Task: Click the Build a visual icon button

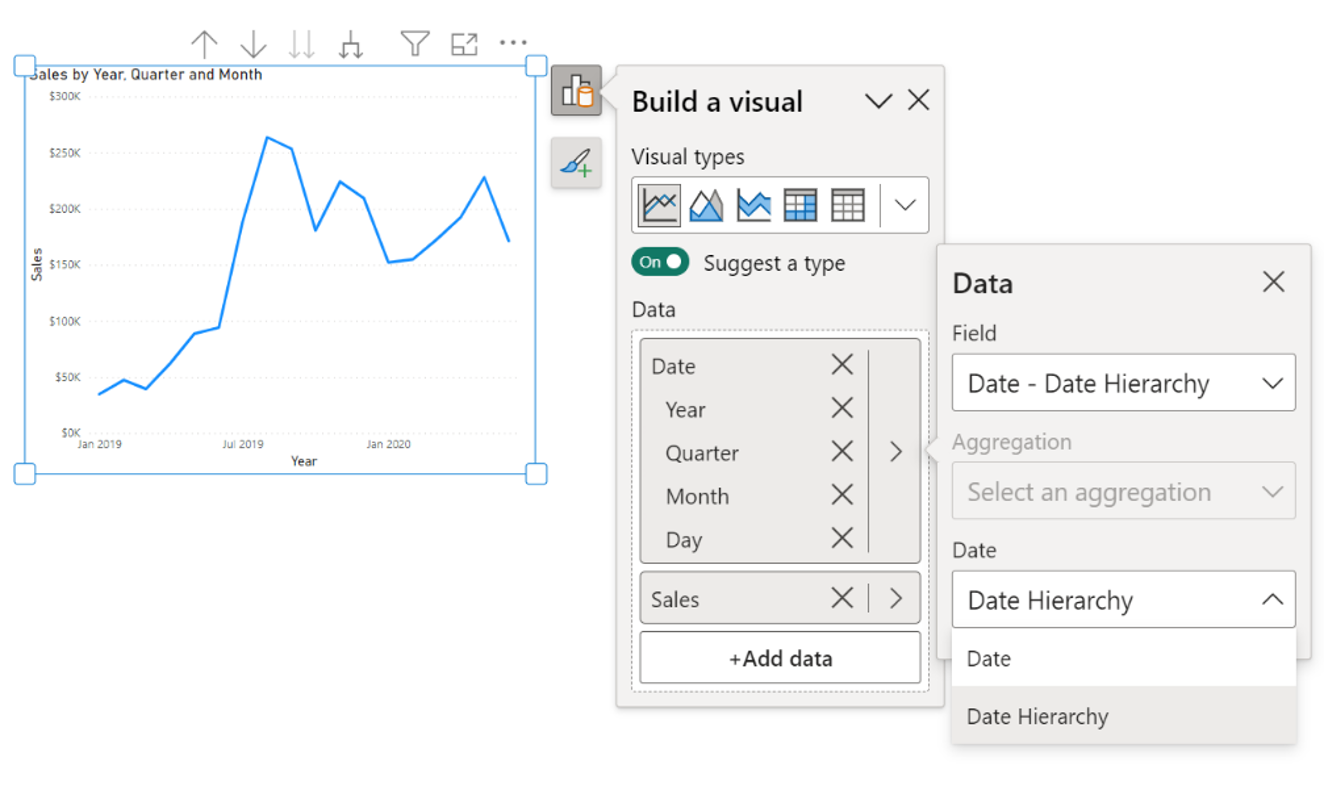Action: (576, 91)
